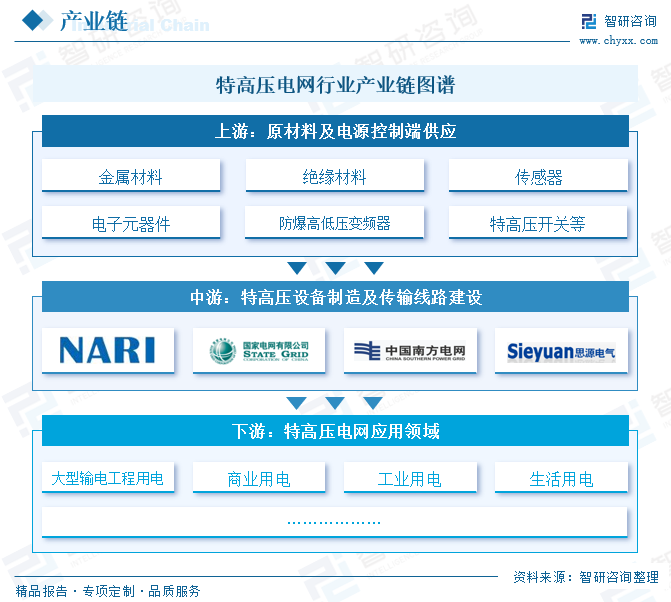Click the 传感器 box

click(538, 176)
